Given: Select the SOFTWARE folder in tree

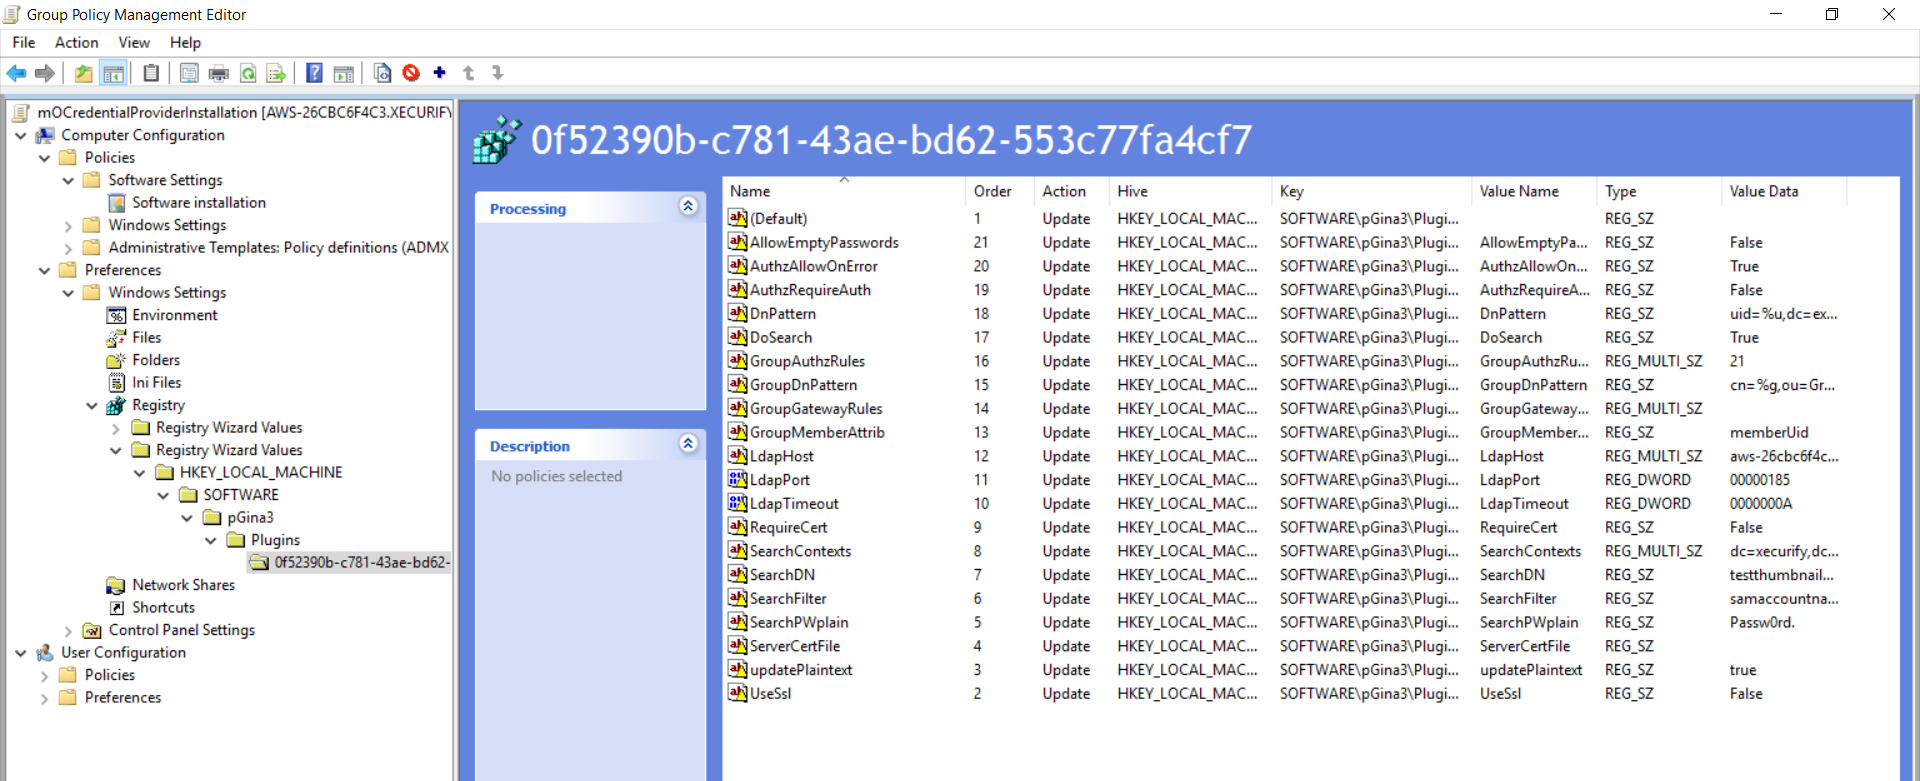Looking at the screenshot, I should point(241,495).
